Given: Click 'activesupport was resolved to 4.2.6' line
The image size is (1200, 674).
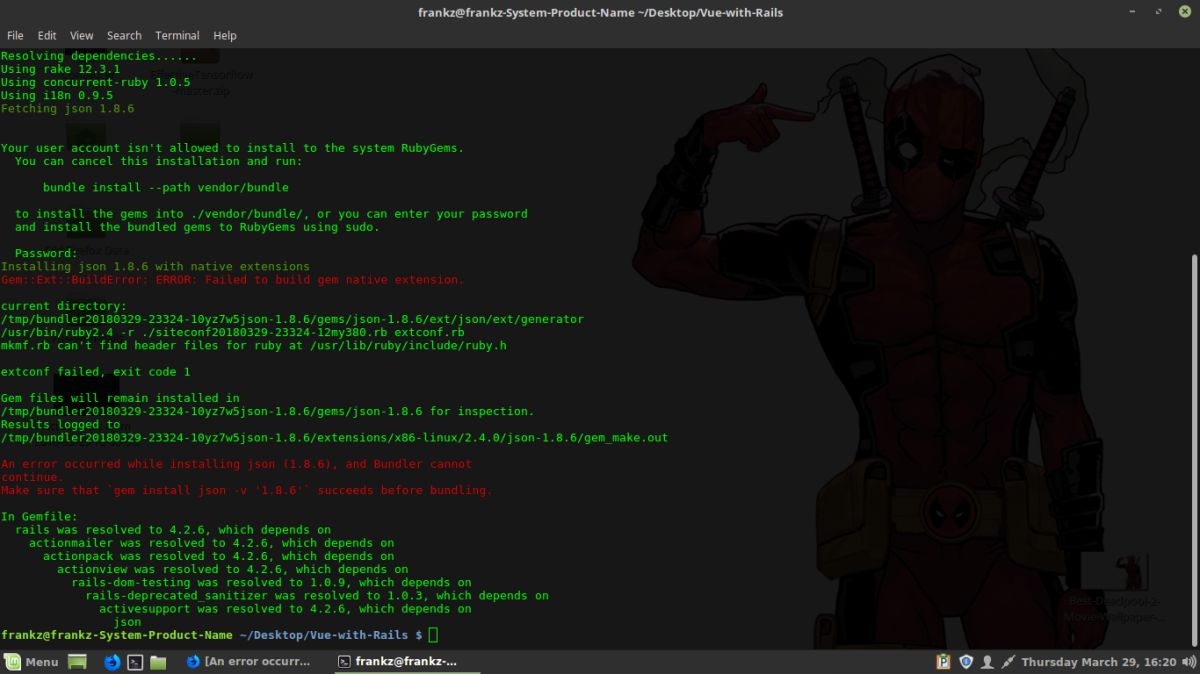Looking at the screenshot, I should tap(285, 608).
